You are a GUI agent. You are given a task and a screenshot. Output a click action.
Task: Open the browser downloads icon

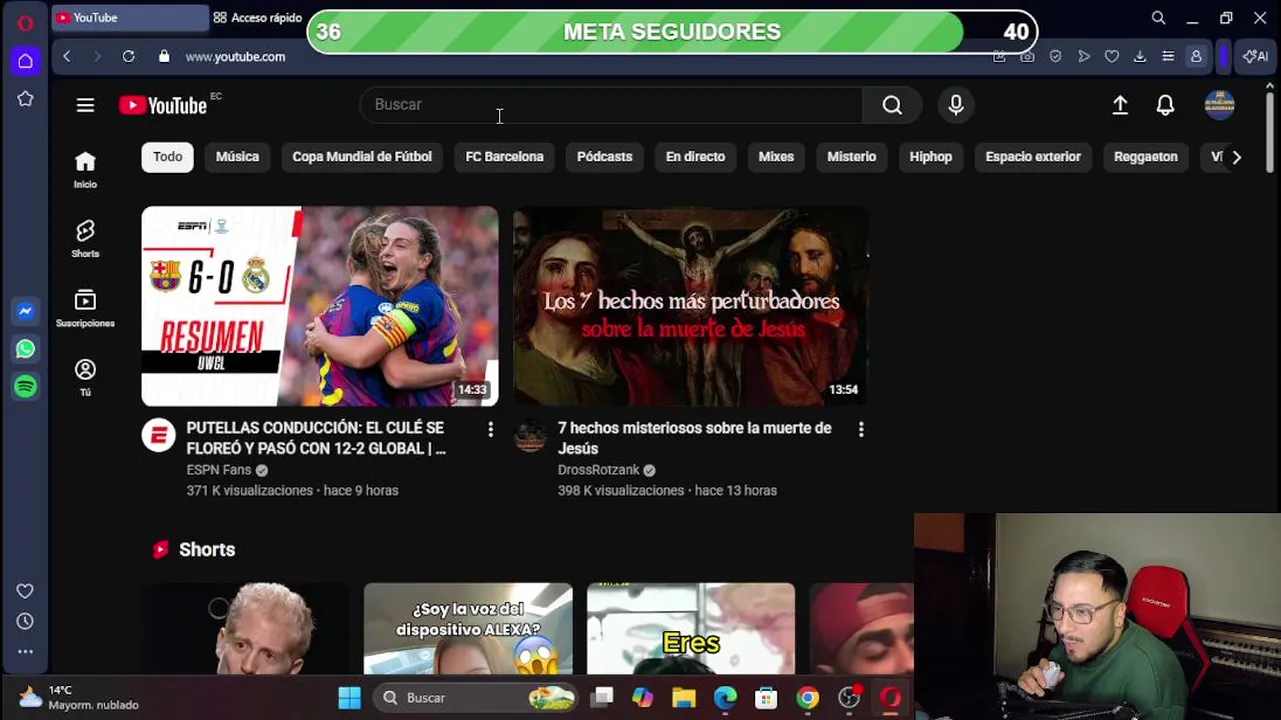(x=1139, y=57)
